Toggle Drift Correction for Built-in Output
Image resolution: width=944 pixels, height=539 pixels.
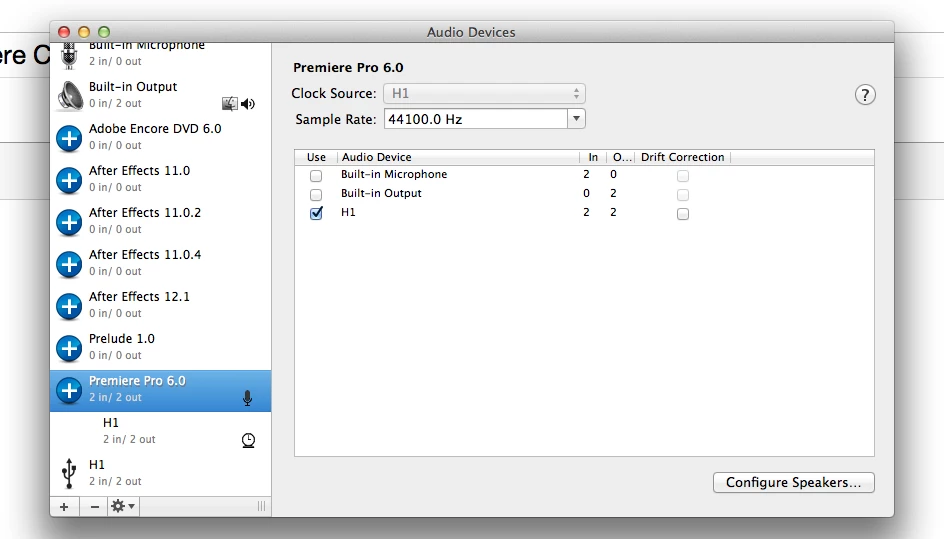coord(683,195)
